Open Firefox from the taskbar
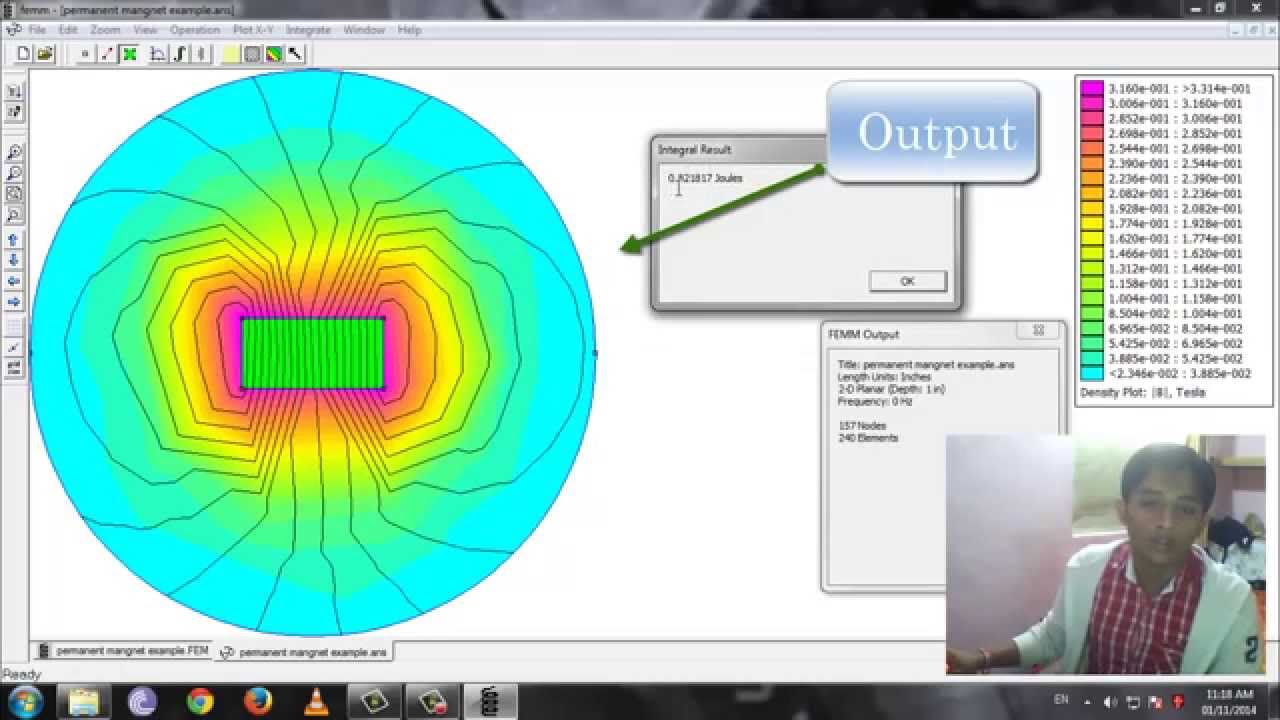 click(x=258, y=702)
